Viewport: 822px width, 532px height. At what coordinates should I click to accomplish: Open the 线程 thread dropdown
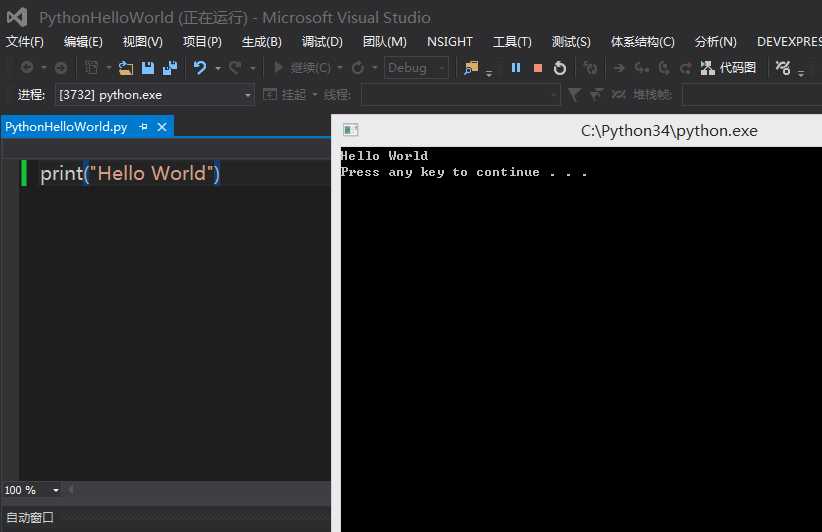pyautogui.click(x=461, y=95)
